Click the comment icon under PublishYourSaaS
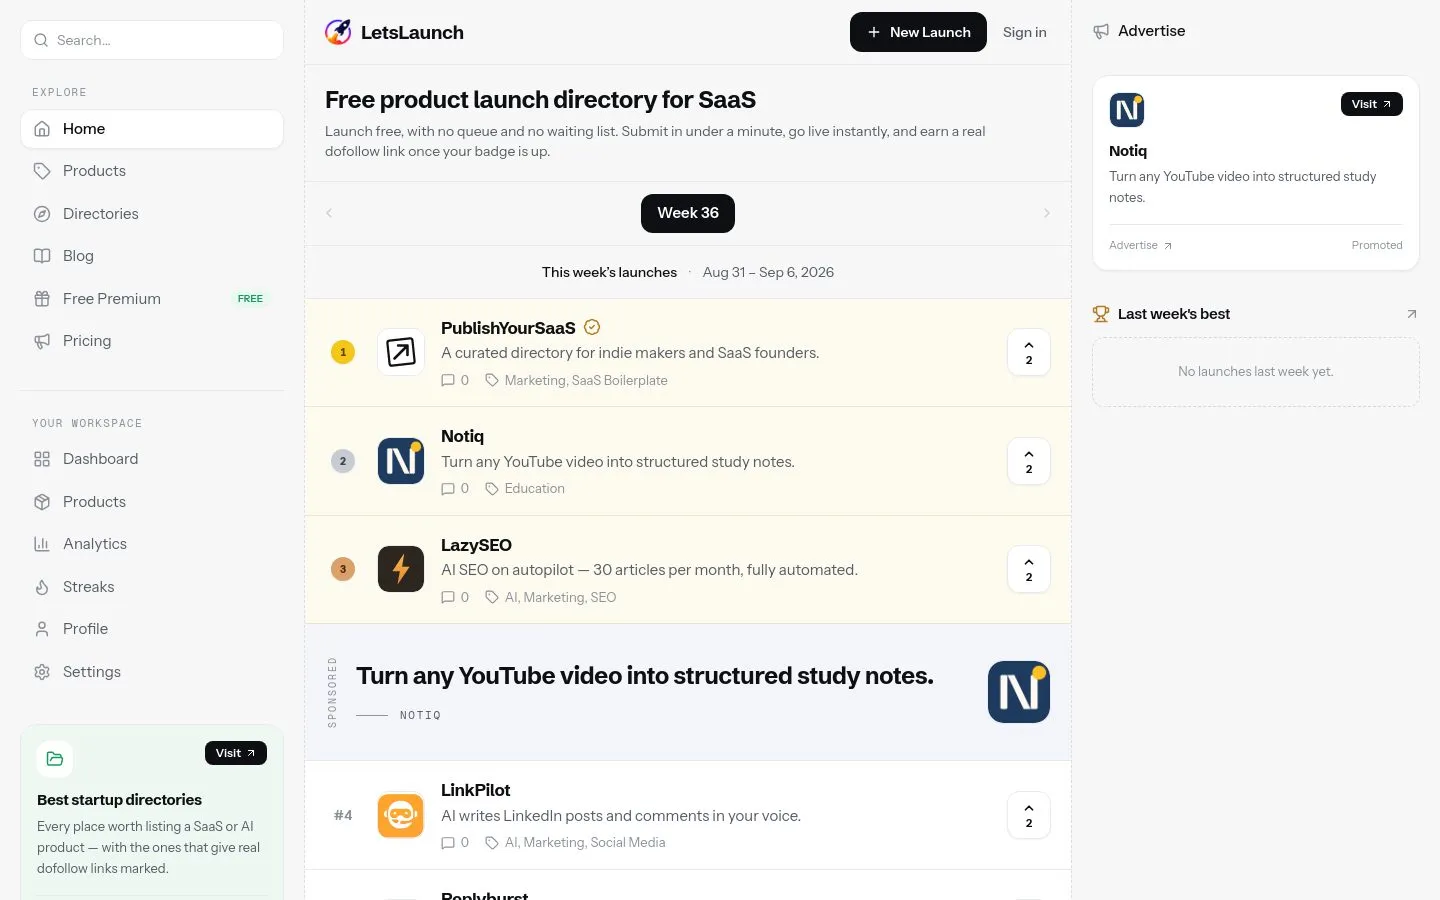Image resolution: width=1440 pixels, height=900 pixels. click(448, 380)
